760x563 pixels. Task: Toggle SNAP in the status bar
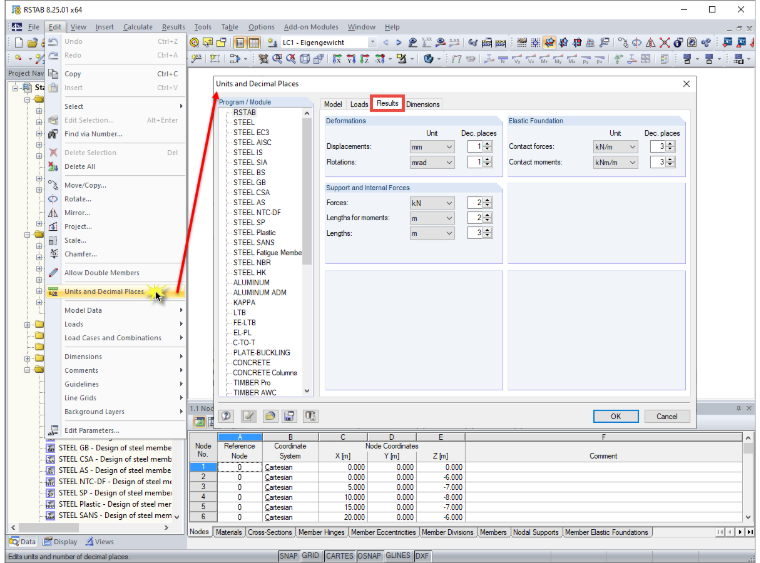[288, 556]
